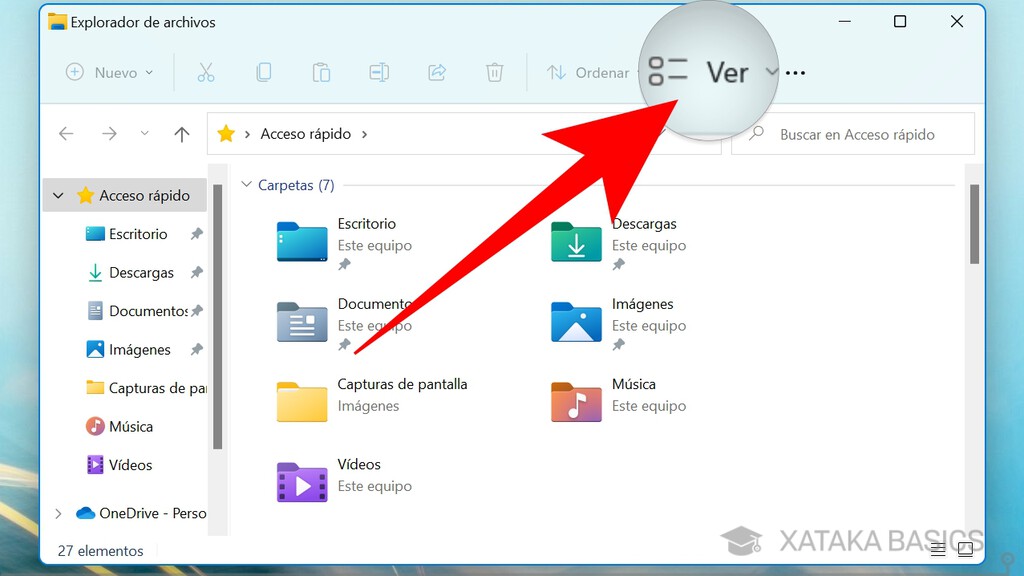Open the Ver dropdown chevron
The height and width of the screenshot is (576, 1024).
pos(771,72)
